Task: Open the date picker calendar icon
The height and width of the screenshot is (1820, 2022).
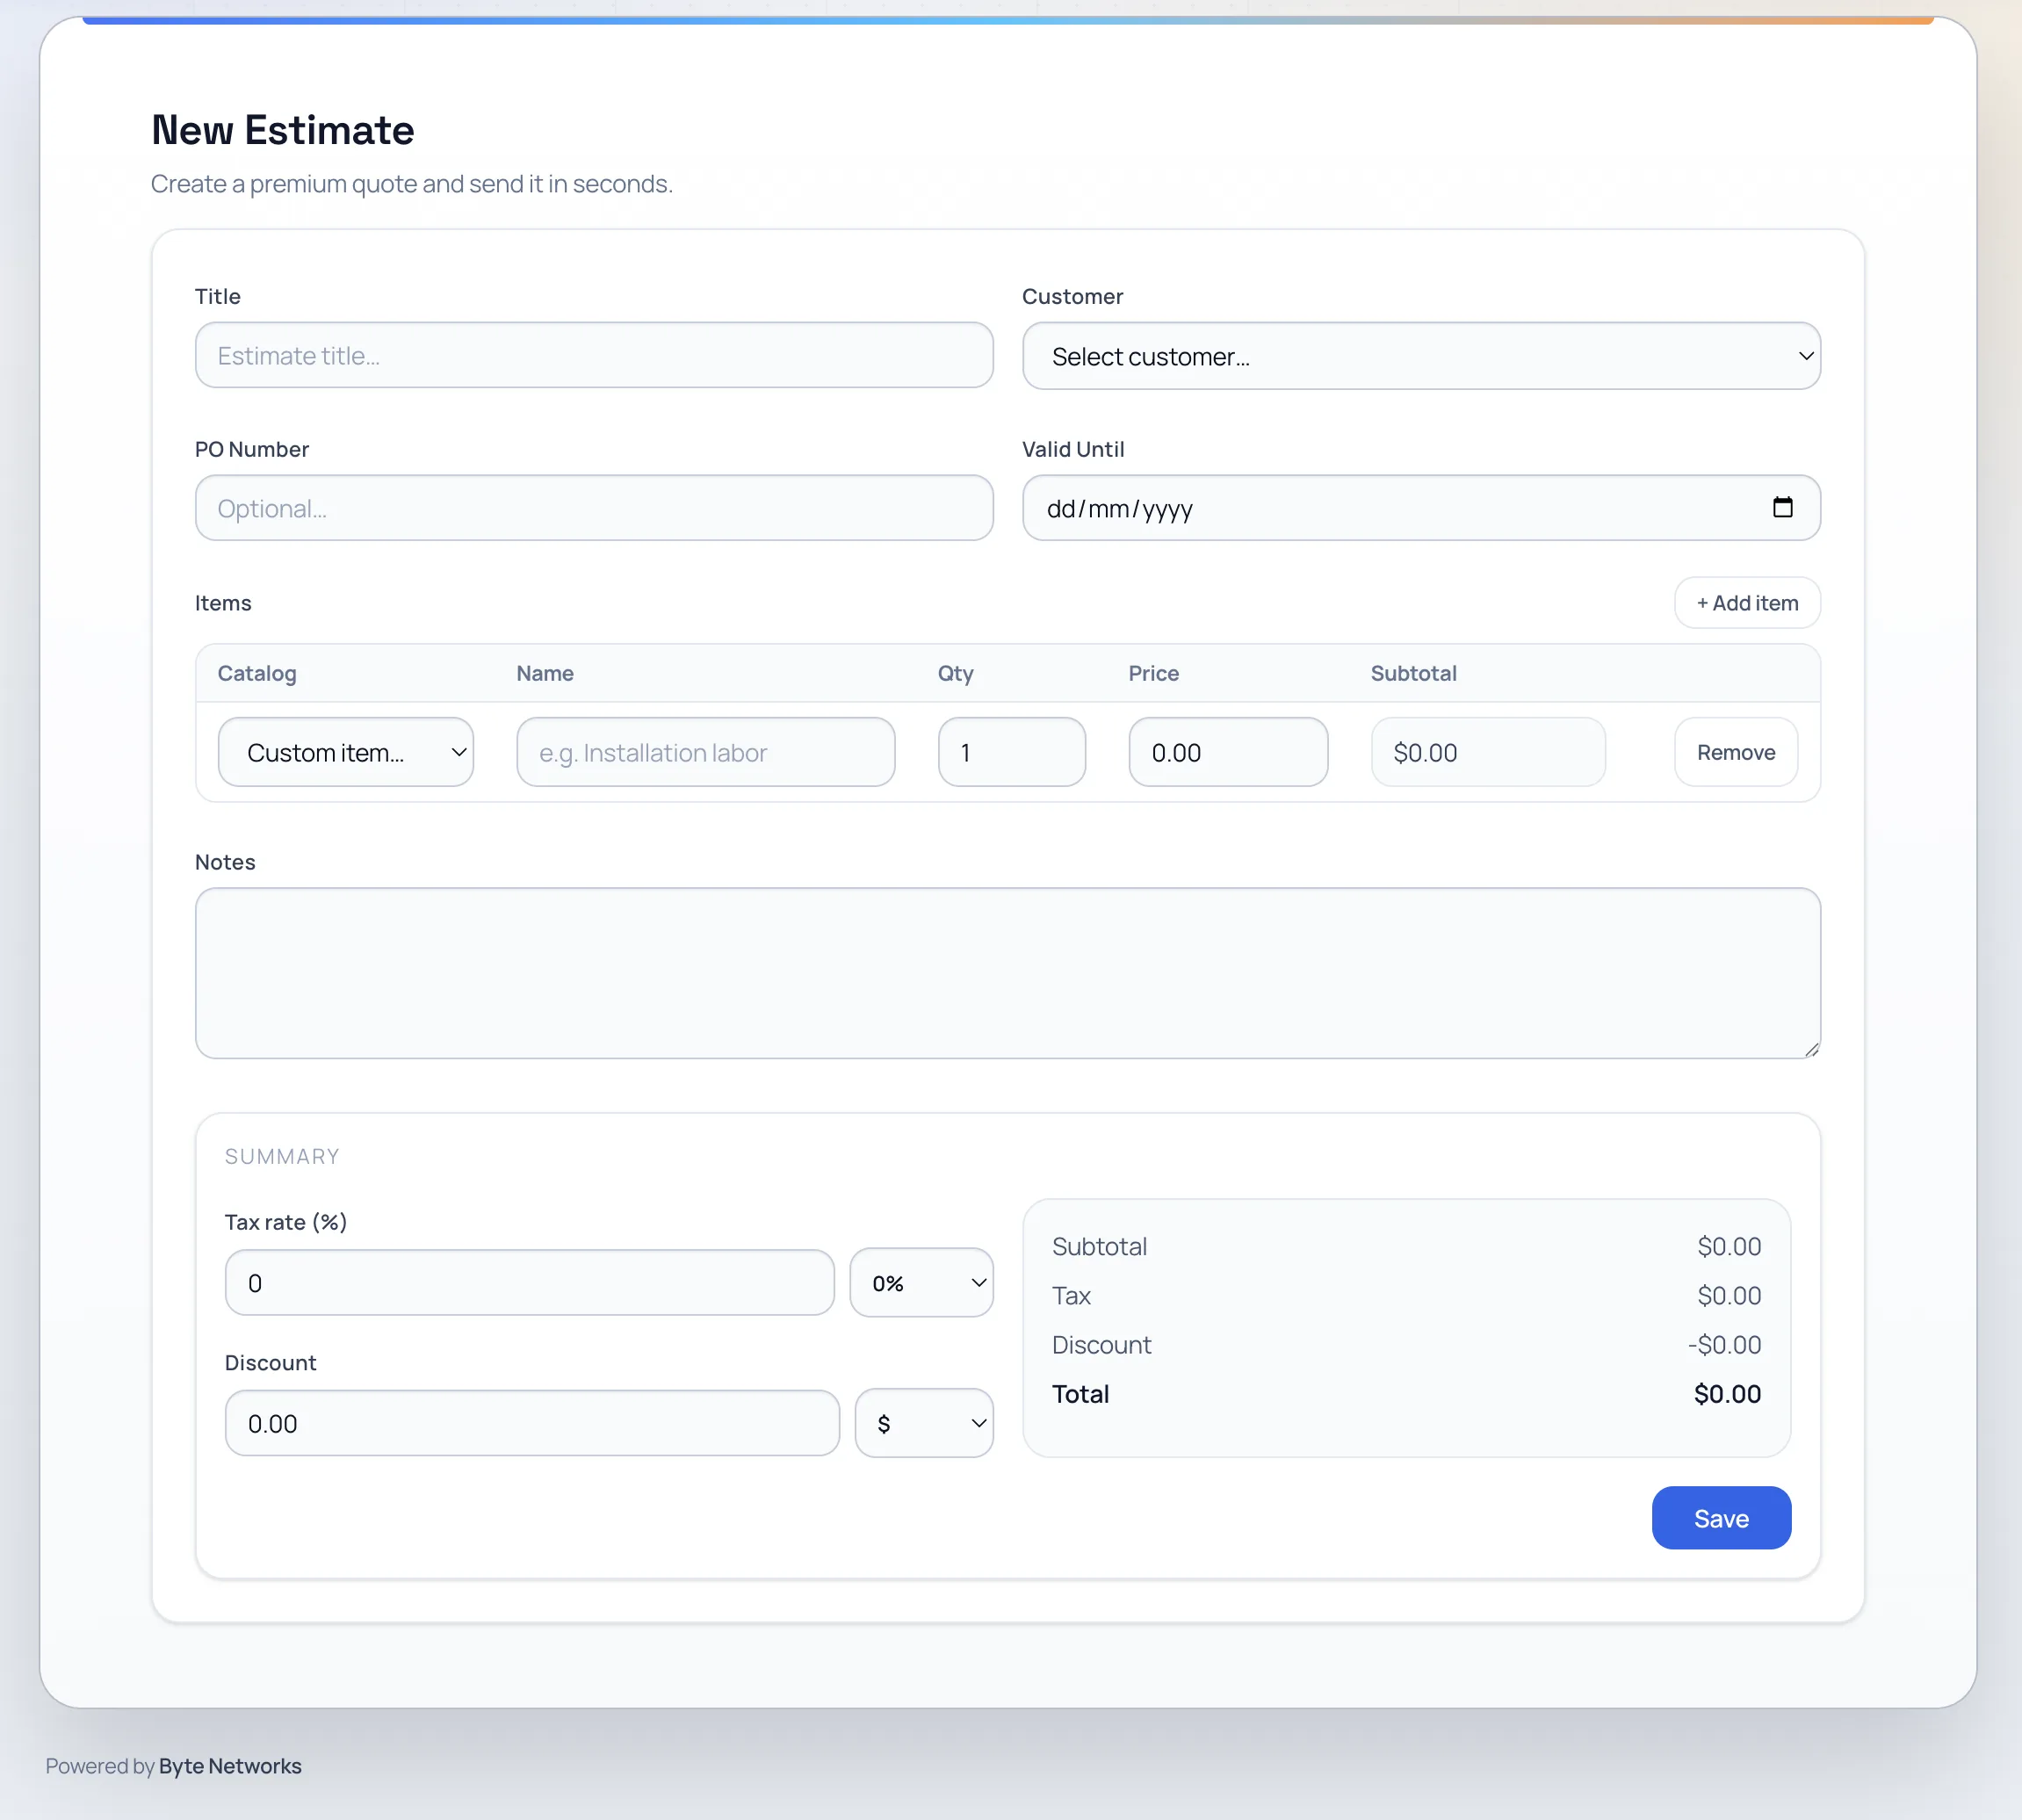Action: point(1784,507)
